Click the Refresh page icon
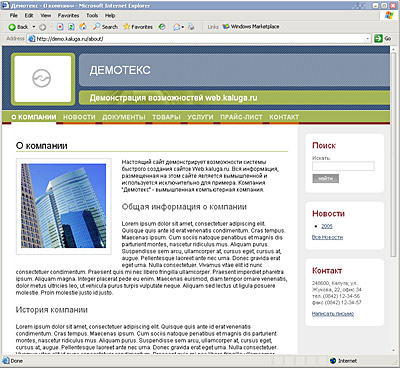This screenshot has width=400, height=368. [x=71, y=27]
